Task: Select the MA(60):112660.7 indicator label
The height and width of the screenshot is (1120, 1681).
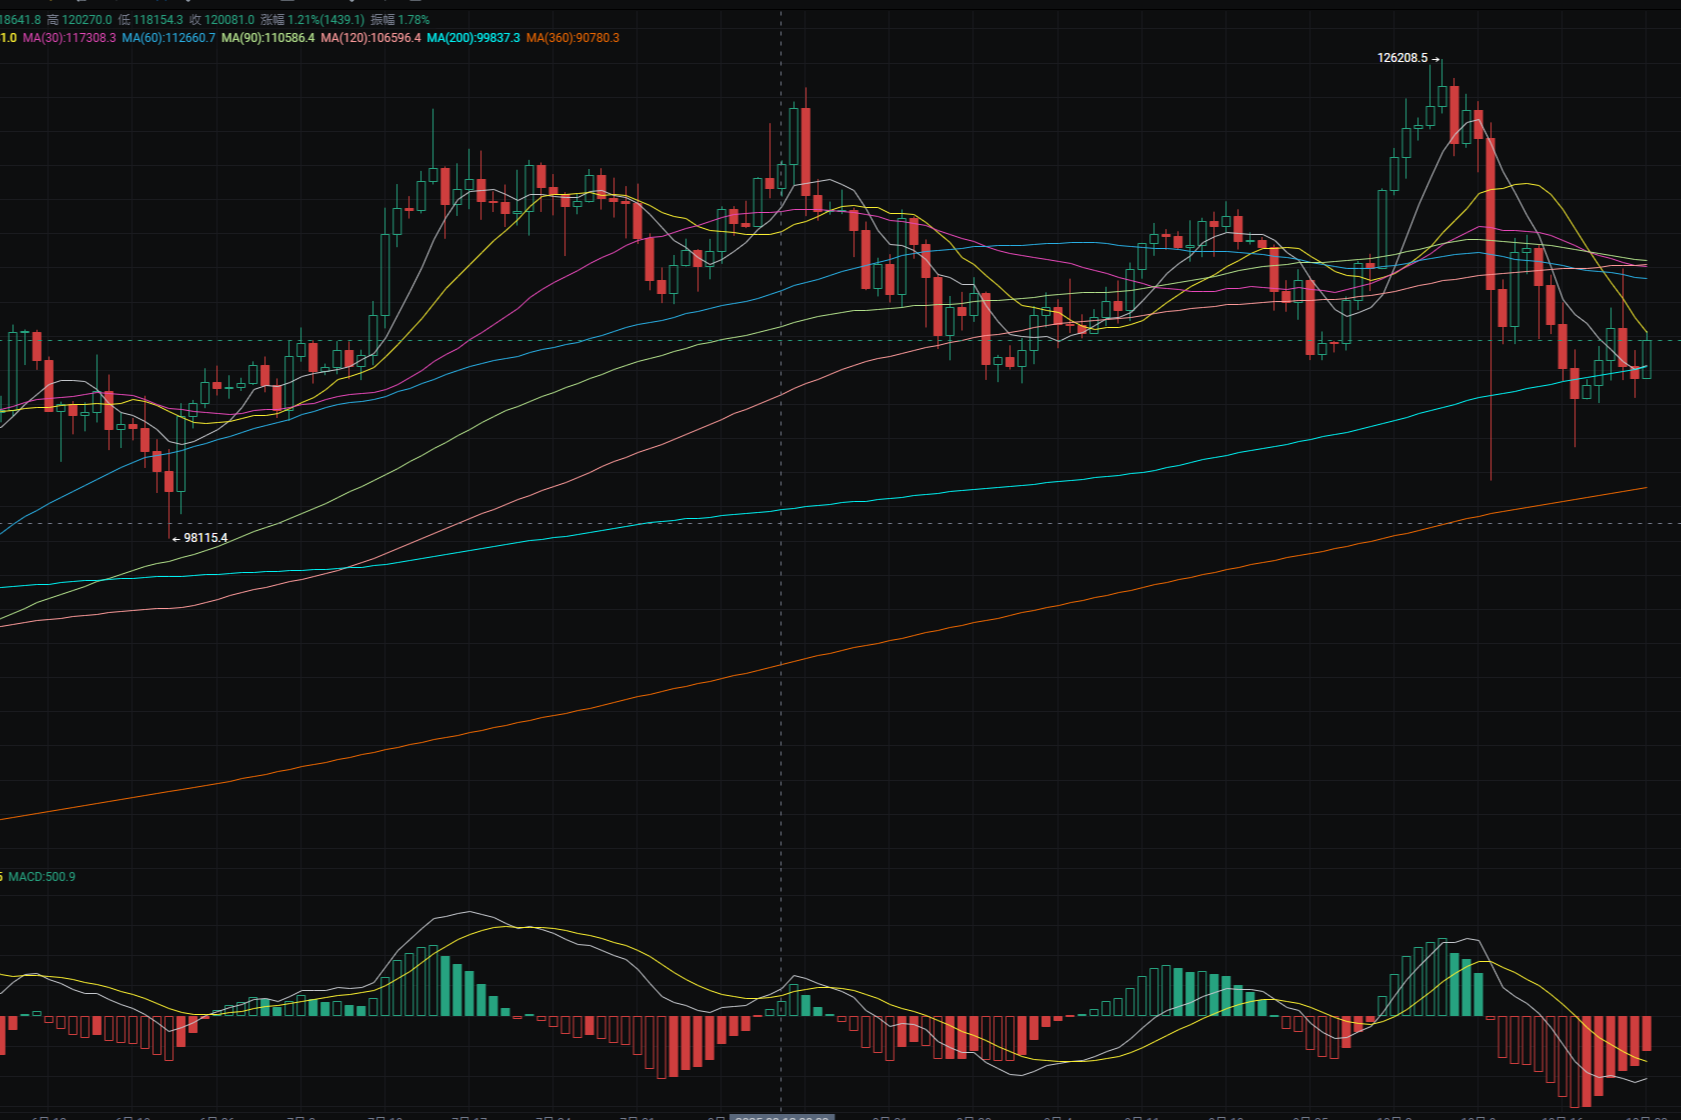Action: (x=168, y=38)
